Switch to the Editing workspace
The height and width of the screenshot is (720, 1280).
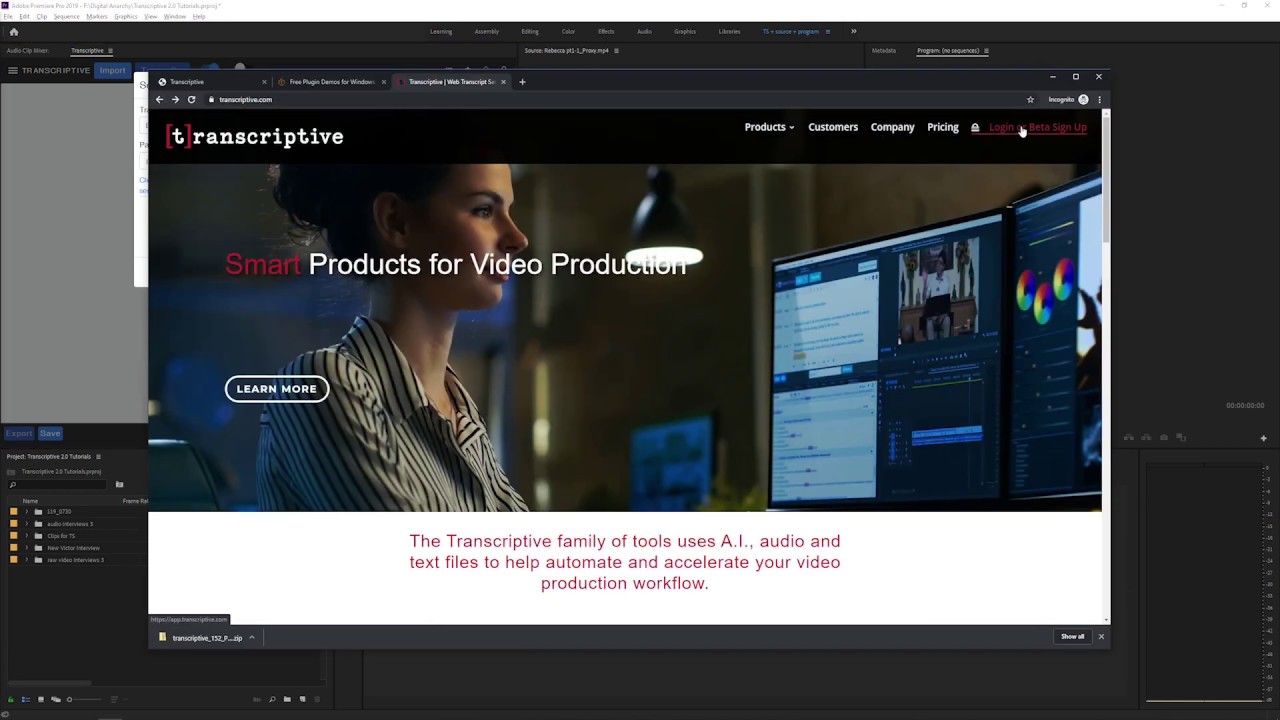[x=530, y=31]
